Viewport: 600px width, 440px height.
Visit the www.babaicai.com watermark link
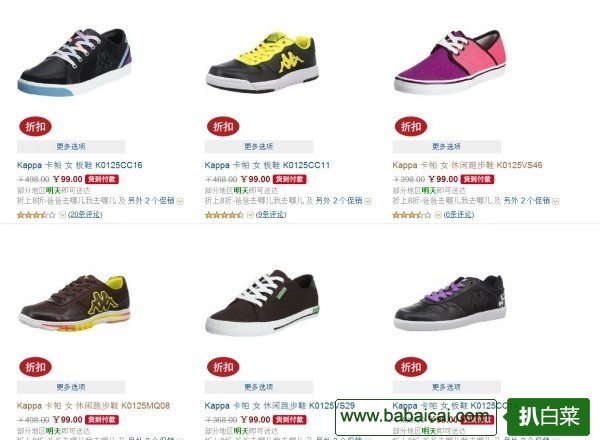pyautogui.click(x=416, y=417)
